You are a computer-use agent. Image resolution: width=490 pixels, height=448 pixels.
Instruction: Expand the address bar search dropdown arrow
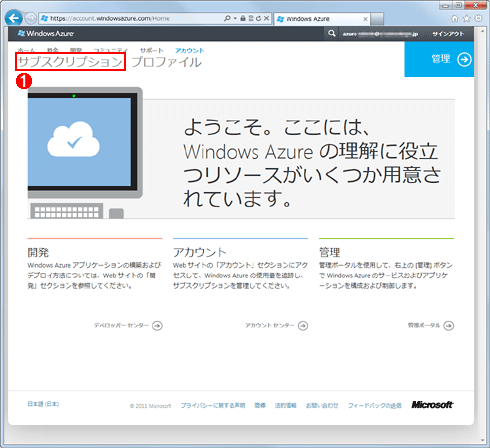point(235,19)
